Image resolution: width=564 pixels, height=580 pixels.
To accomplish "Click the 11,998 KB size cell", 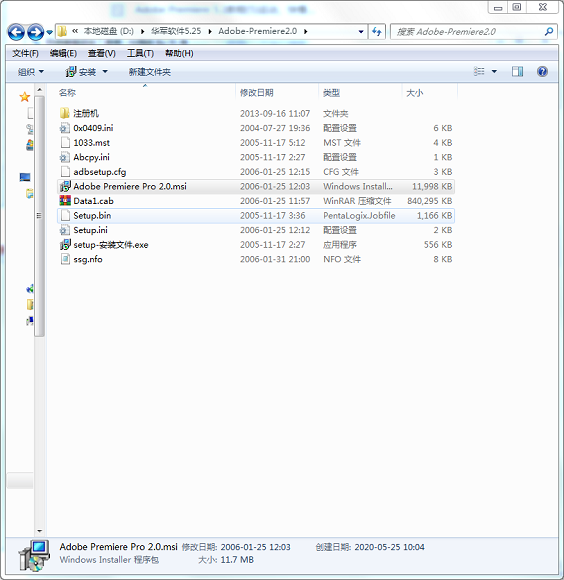I will point(432,186).
